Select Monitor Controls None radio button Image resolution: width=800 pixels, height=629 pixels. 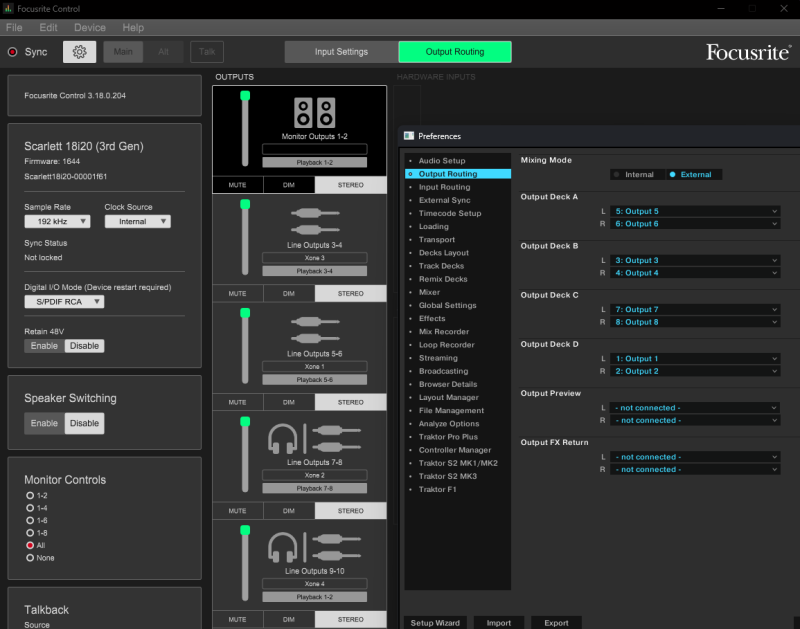(x=30, y=558)
